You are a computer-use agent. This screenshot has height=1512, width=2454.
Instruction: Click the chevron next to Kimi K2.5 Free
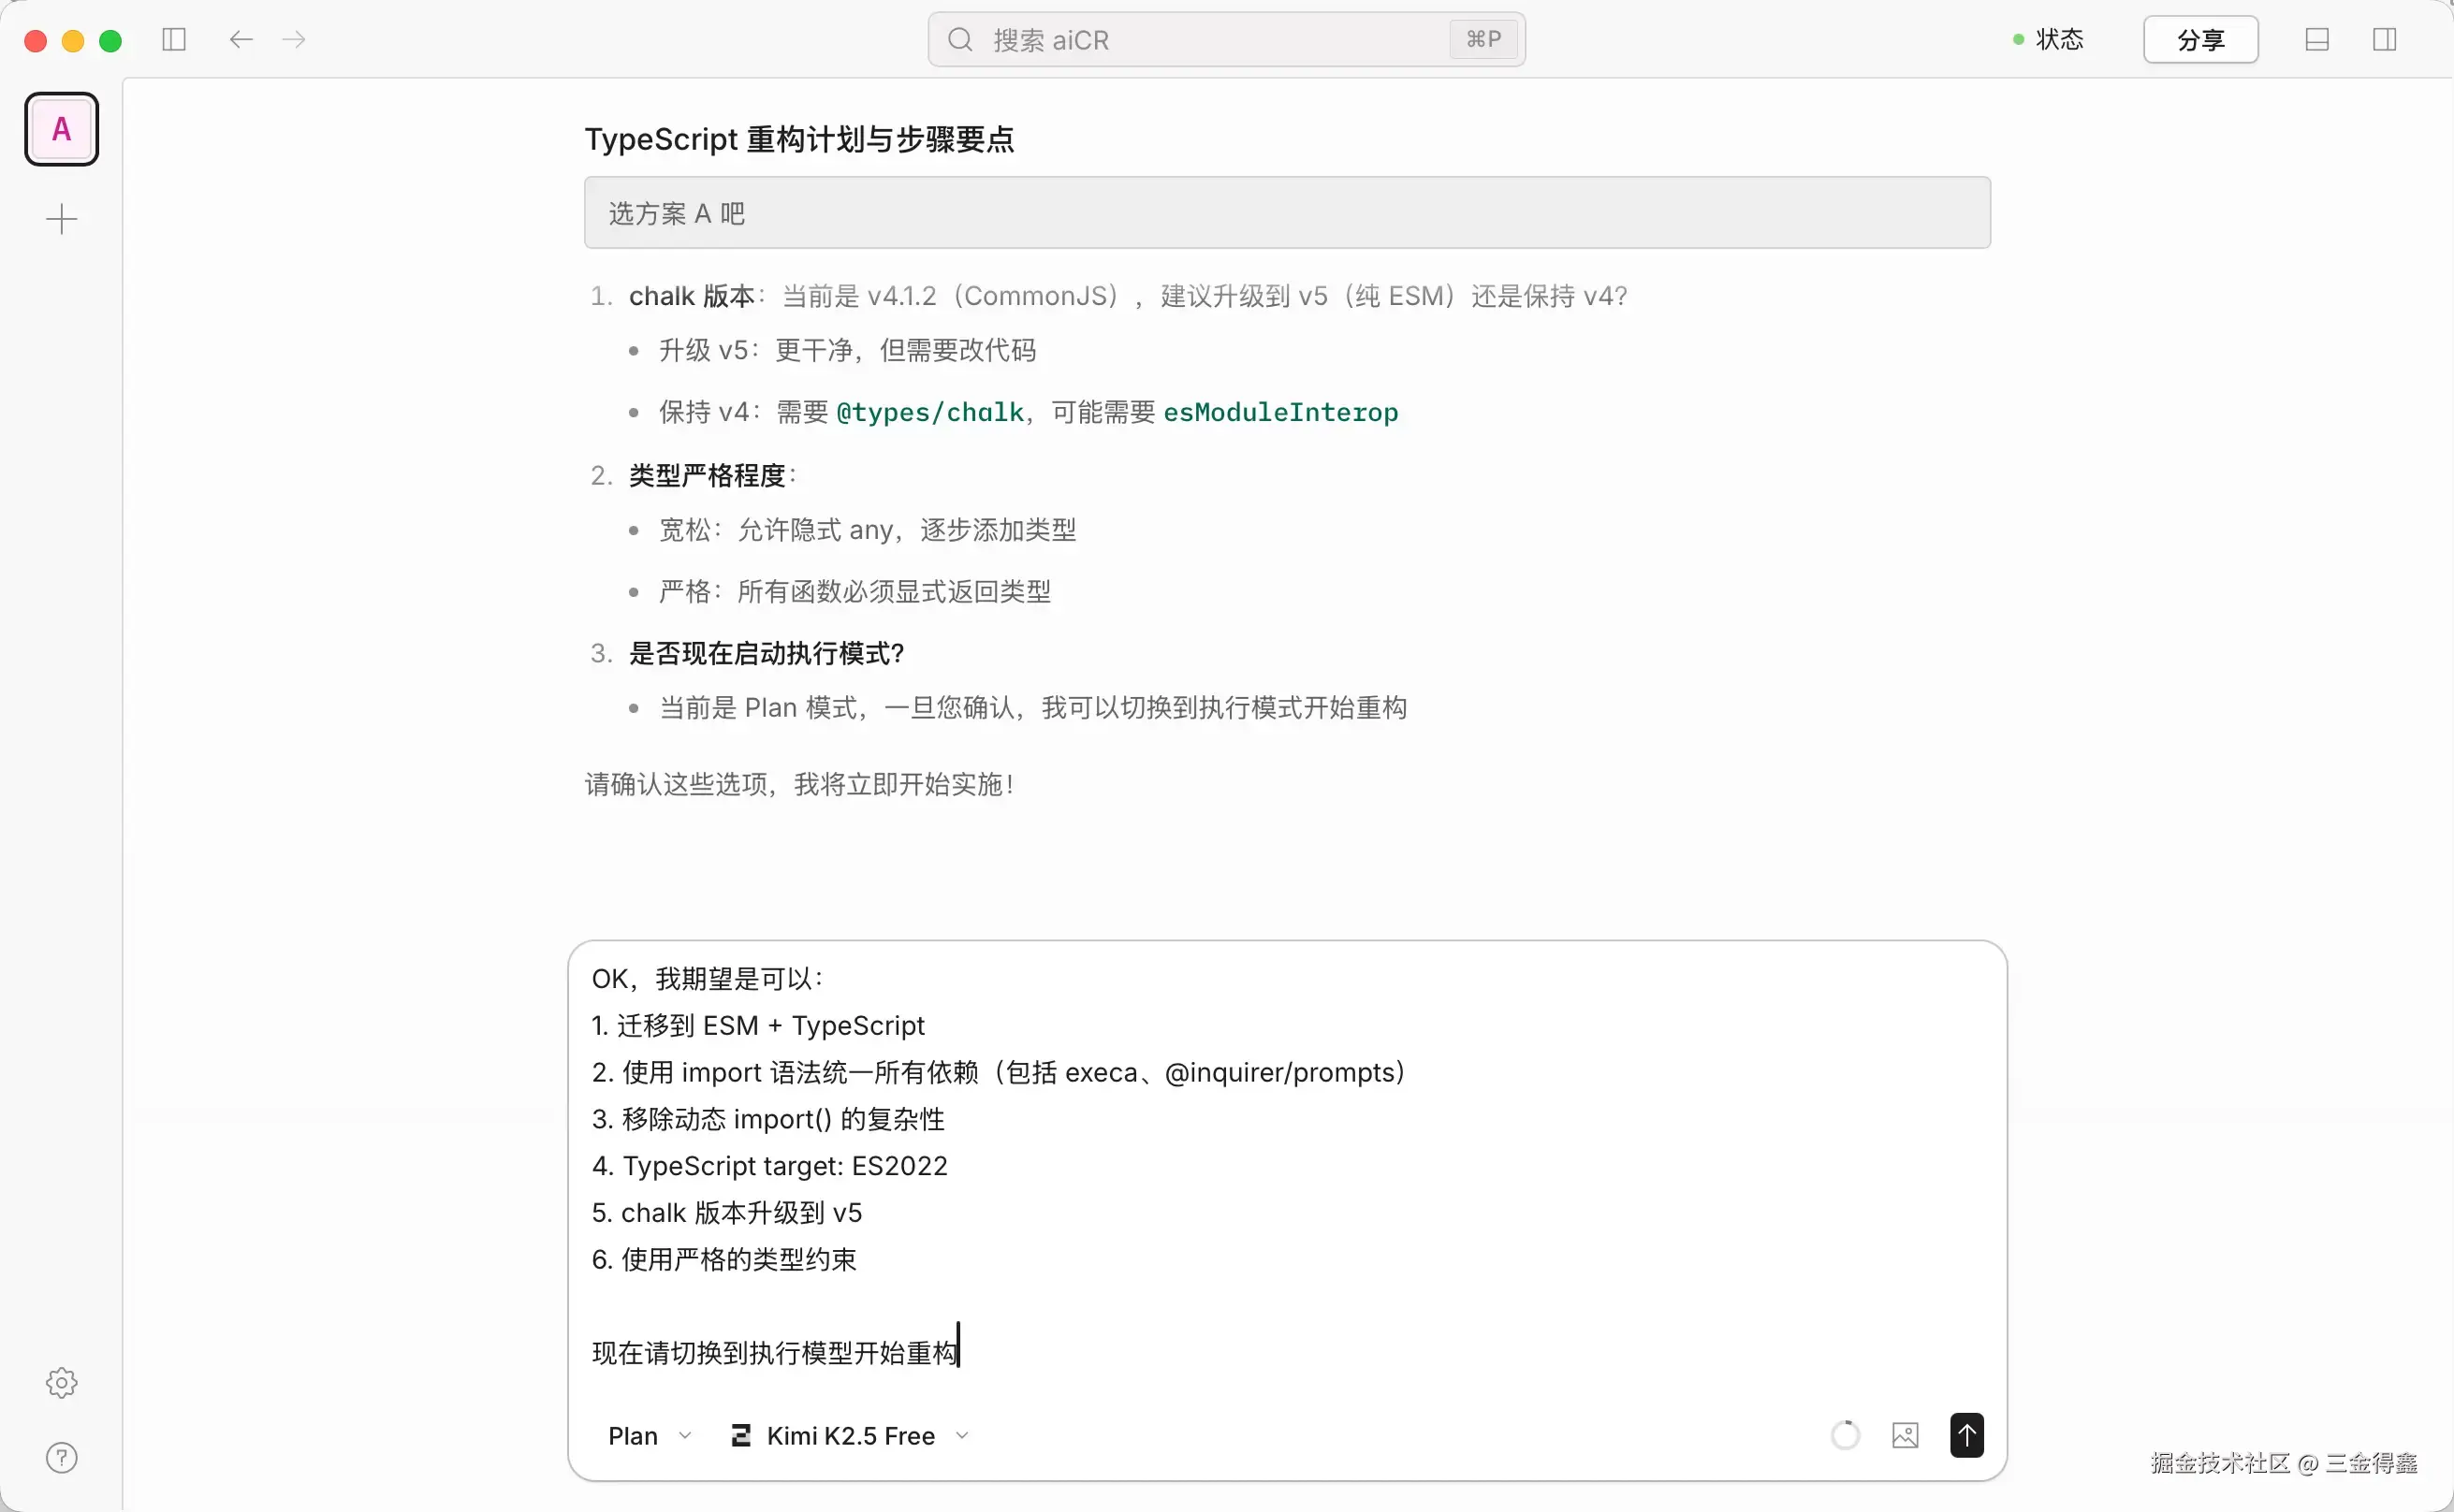962,1436
